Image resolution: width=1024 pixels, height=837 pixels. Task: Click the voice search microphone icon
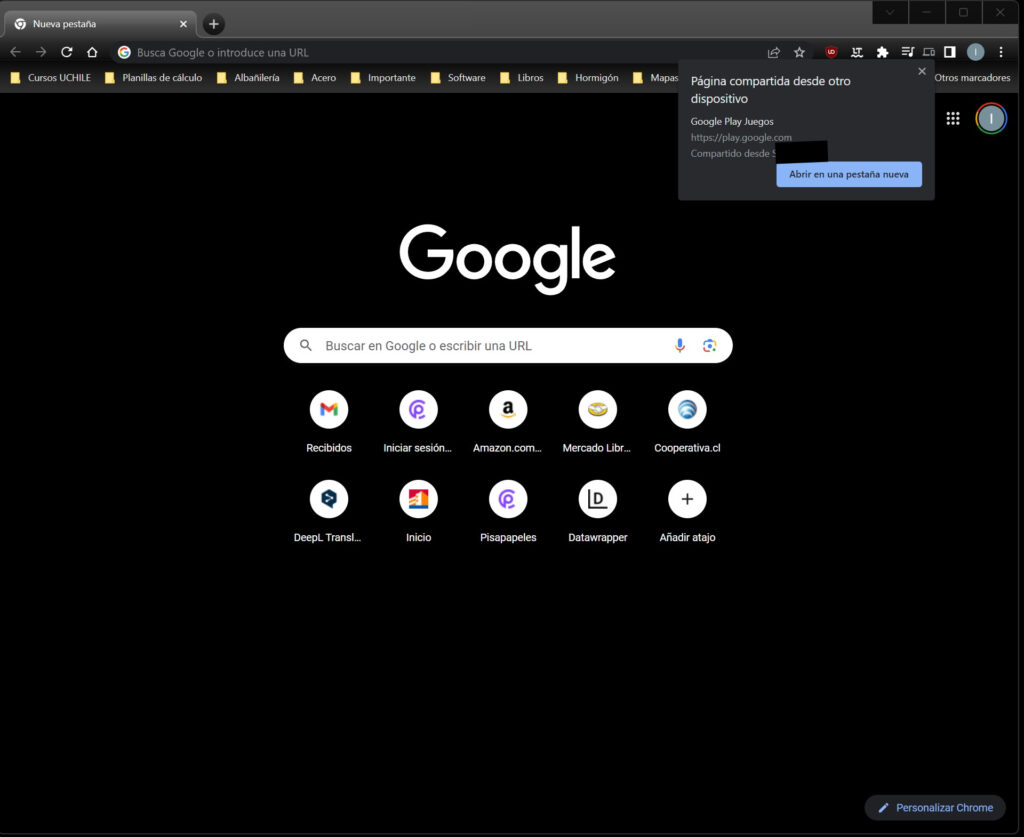pyautogui.click(x=680, y=344)
